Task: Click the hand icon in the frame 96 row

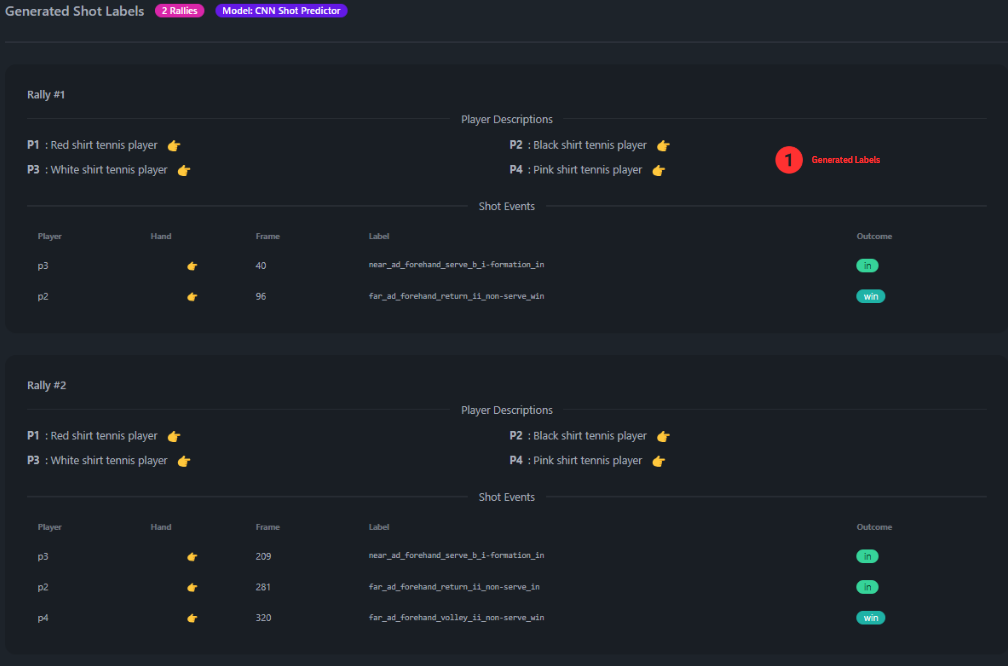Action: pos(192,296)
